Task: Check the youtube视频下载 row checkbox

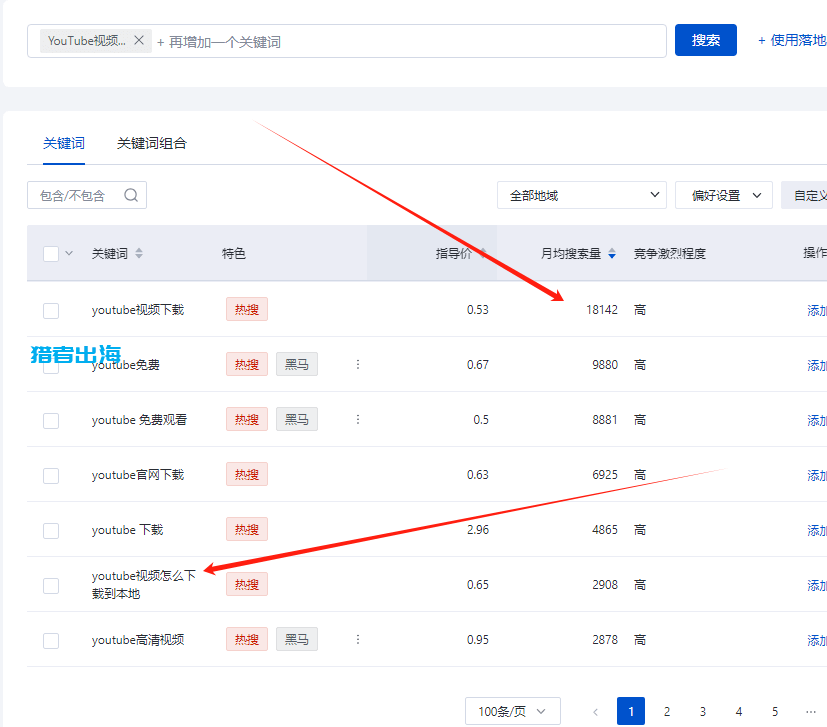Action: coord(51,311)
